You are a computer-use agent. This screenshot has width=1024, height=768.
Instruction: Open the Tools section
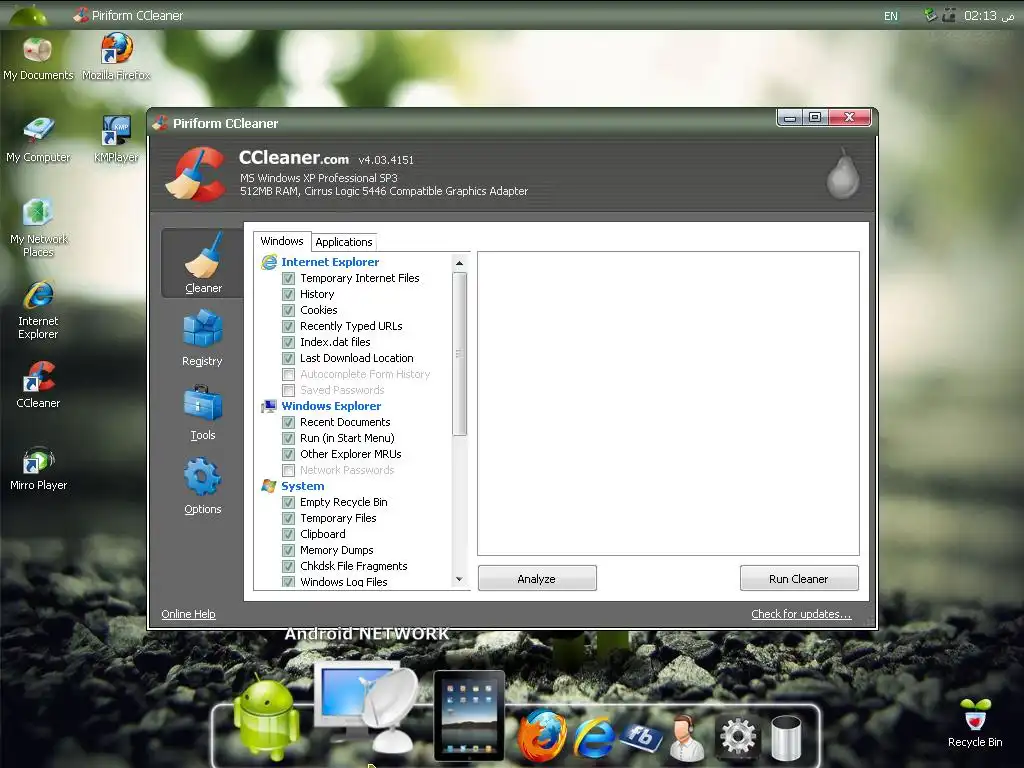(202, 413)
